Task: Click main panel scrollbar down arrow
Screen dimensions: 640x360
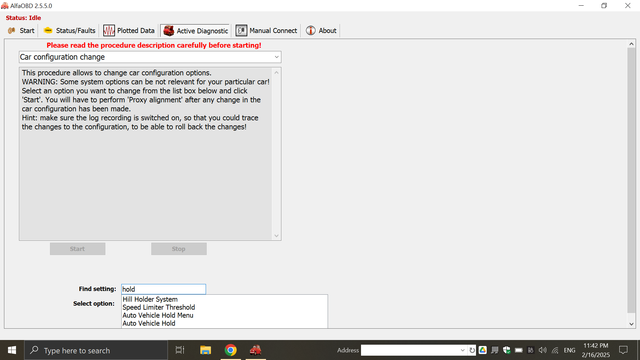Action: (x=631, y=324)
